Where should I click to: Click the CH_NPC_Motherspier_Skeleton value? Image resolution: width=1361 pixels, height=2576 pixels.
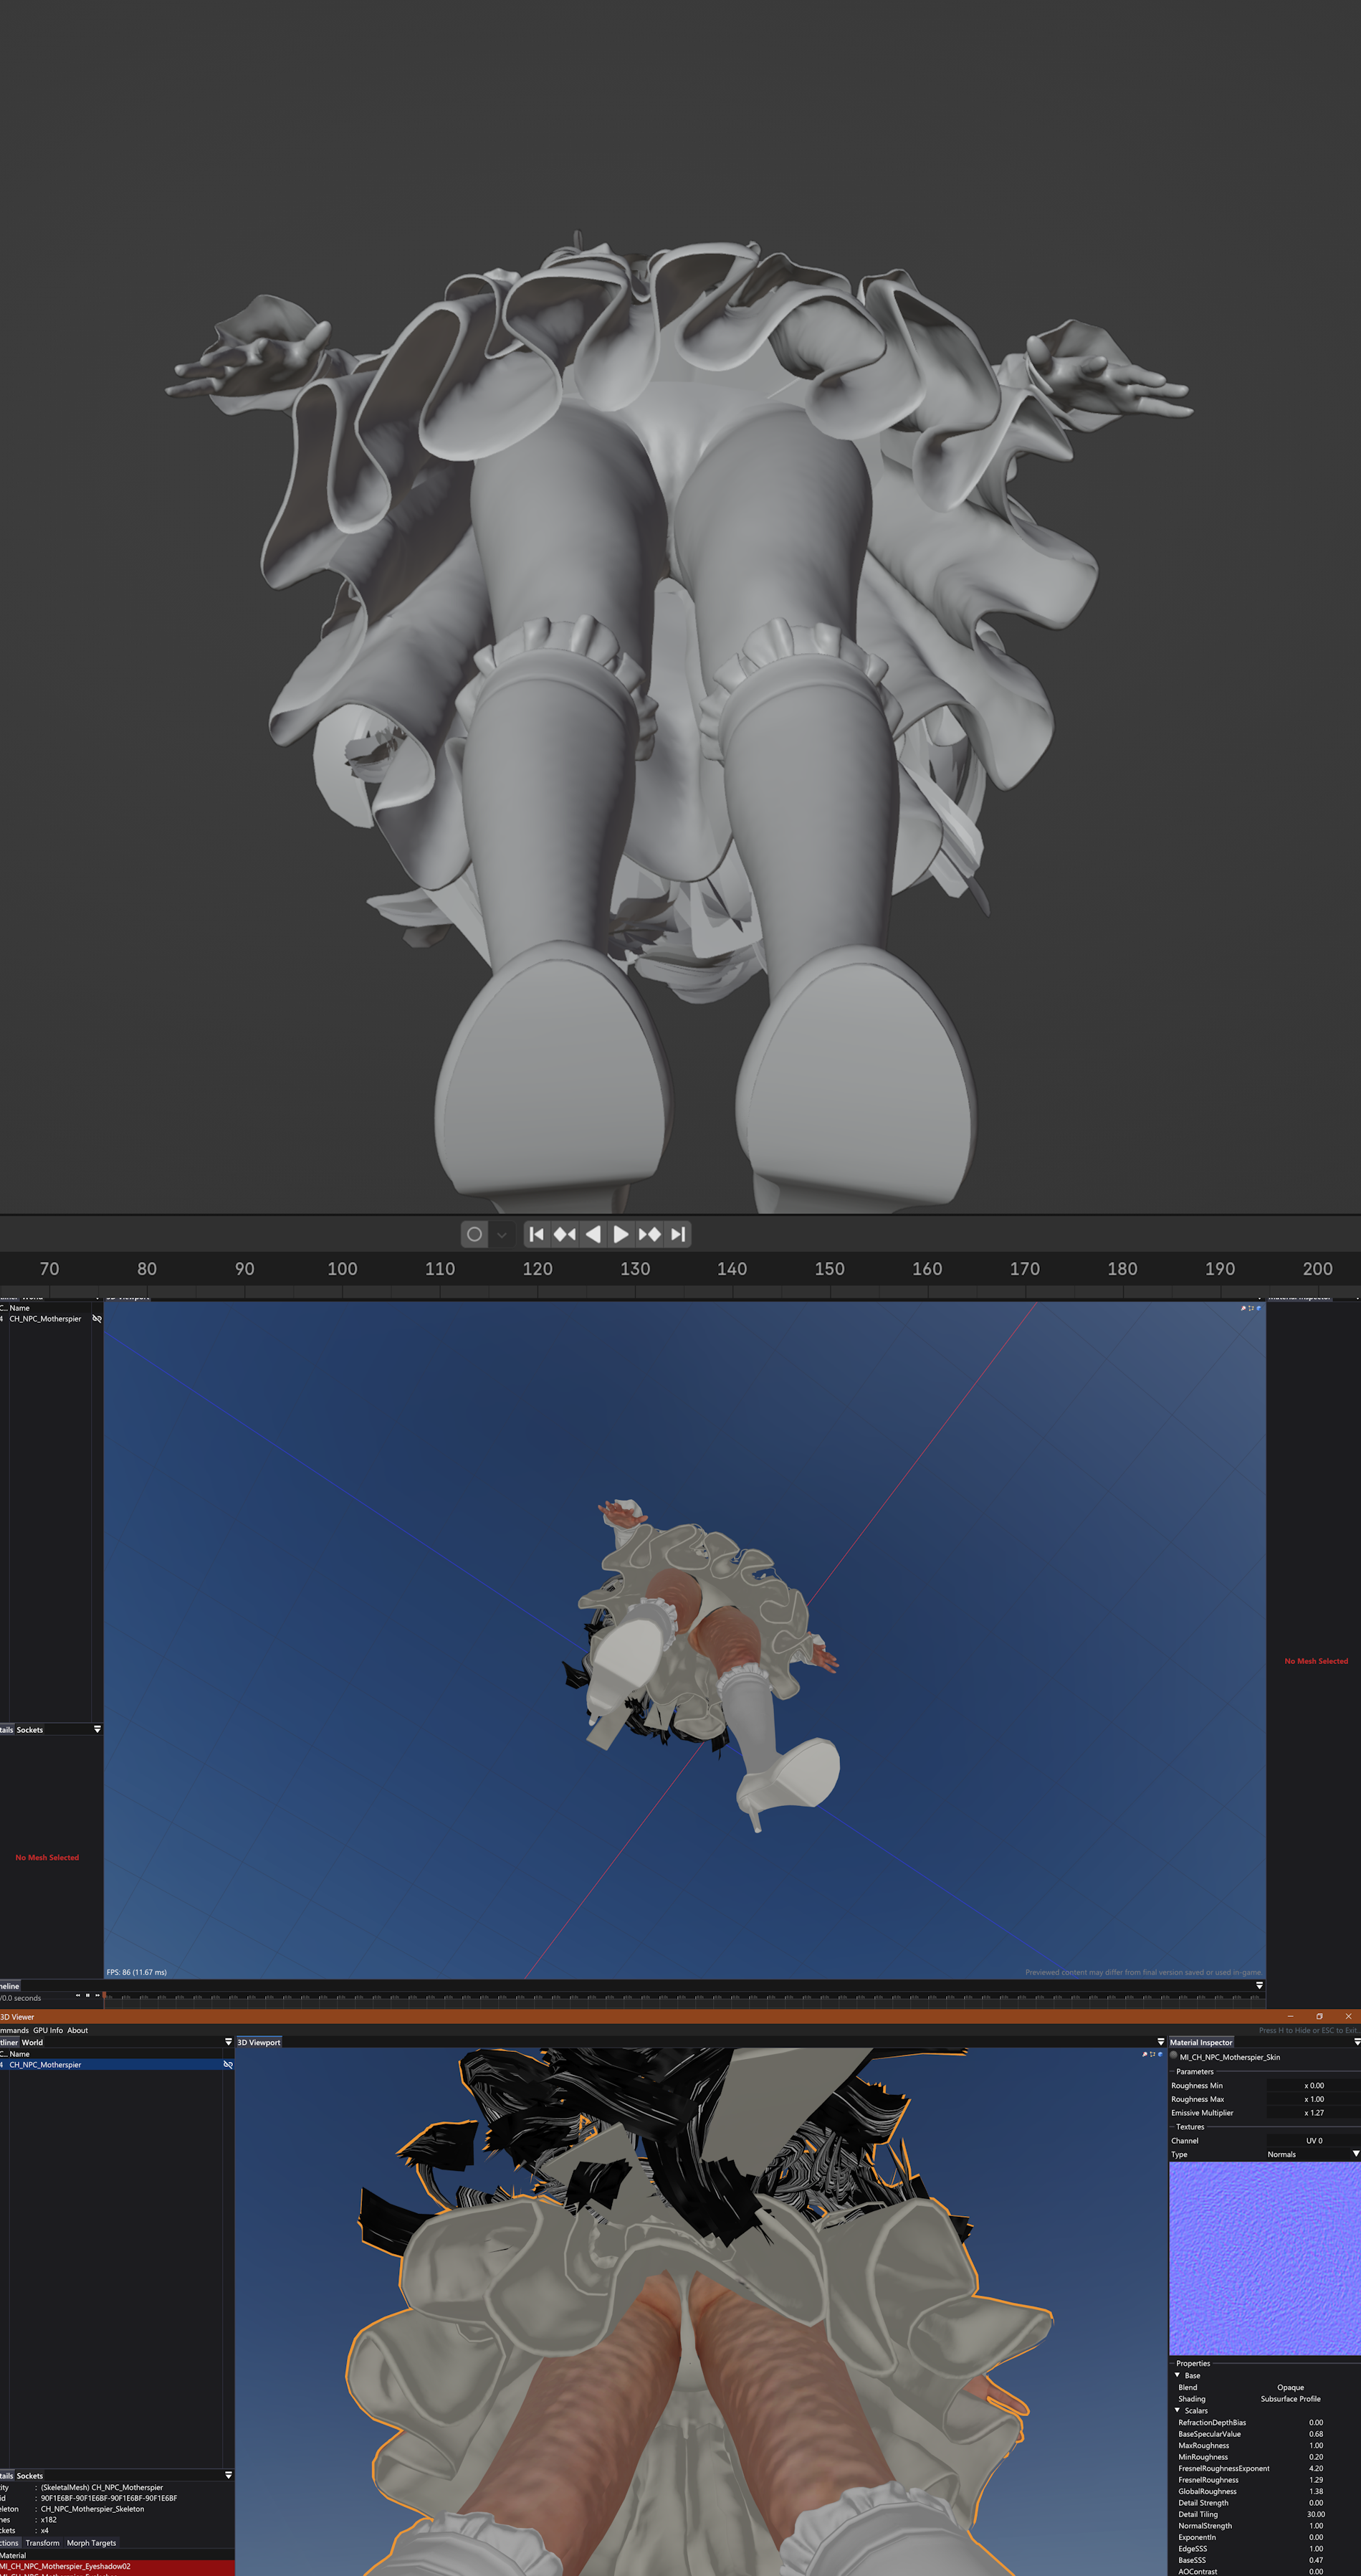pyautogui.click(x=92, y=2509)
